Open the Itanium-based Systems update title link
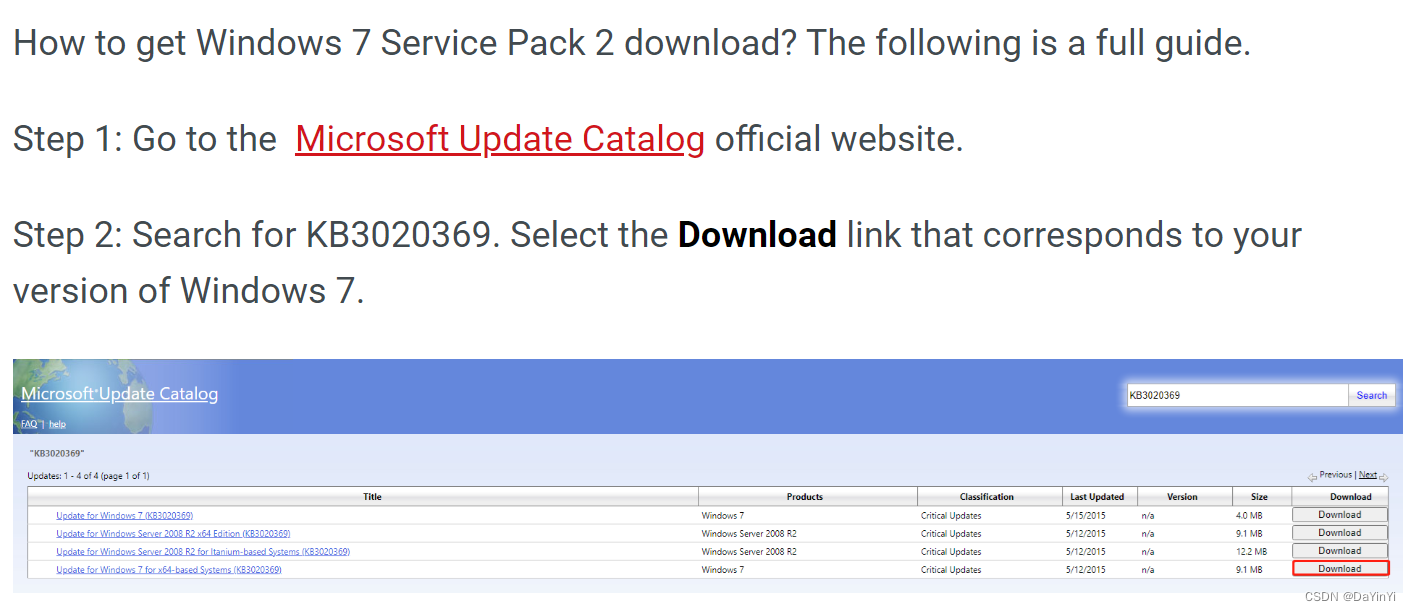The height and width of the screenshot is (611, 1411). 202,550
